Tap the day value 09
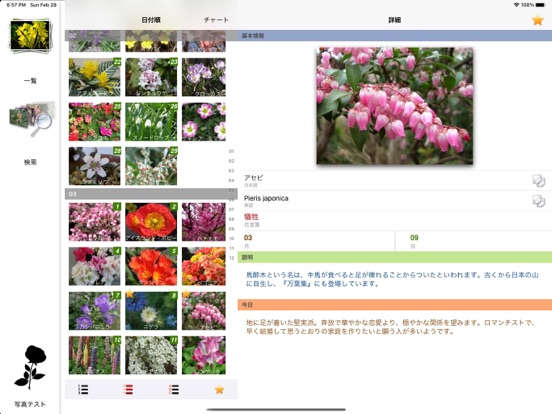The height and width of the screenshot is (414, 552). (x=414, y=238)
